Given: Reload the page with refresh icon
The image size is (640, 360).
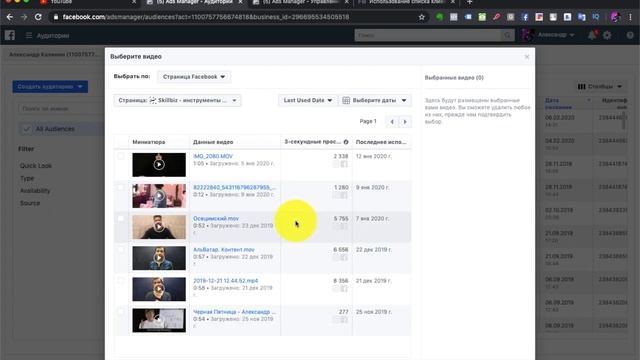Looking at the screenshot, I should click(38, 17).
